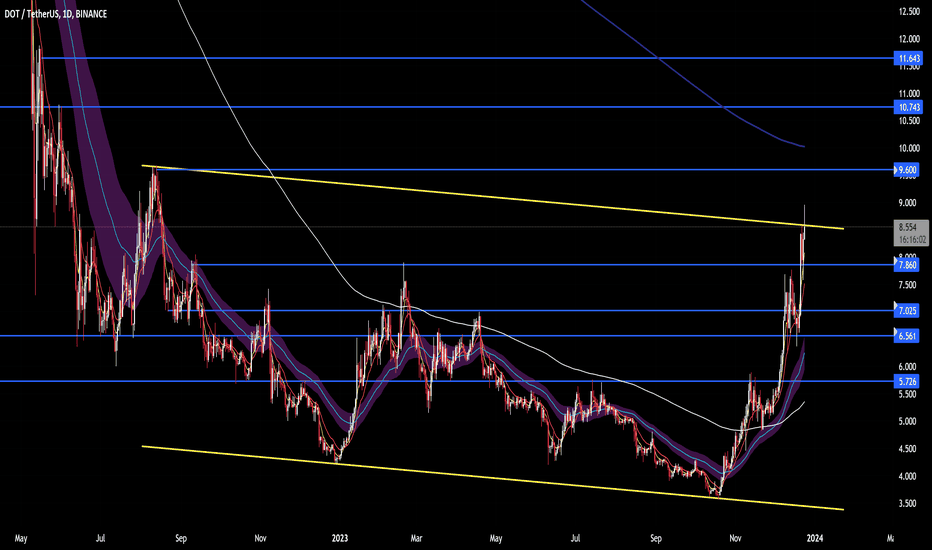This screenshot has height=550, width=932.
Task: Click the 7.025 price level label
Action: pos(908,310)
